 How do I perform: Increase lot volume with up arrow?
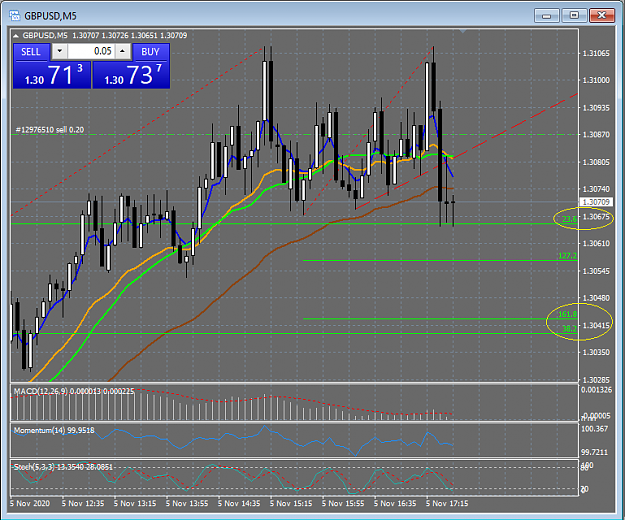click(x=123, y=51)
